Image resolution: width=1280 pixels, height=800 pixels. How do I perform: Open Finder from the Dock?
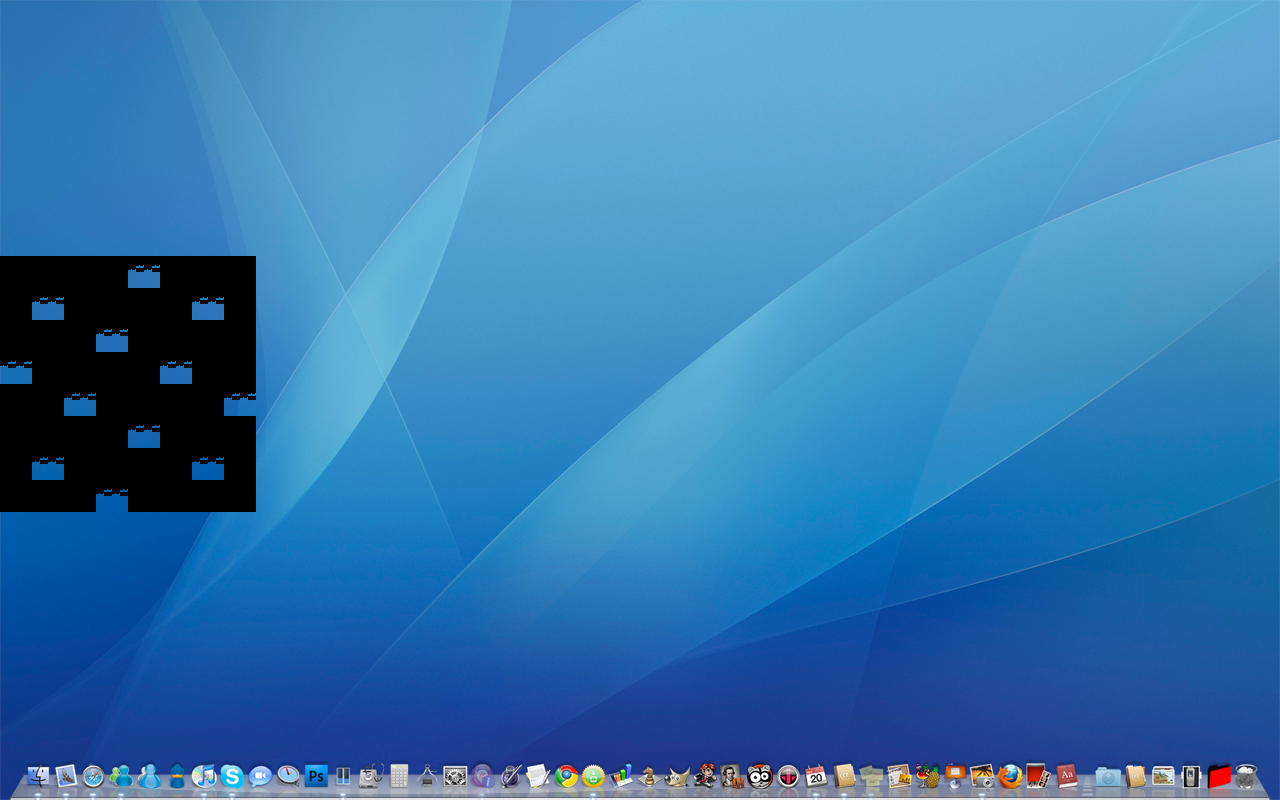[39, 775]
